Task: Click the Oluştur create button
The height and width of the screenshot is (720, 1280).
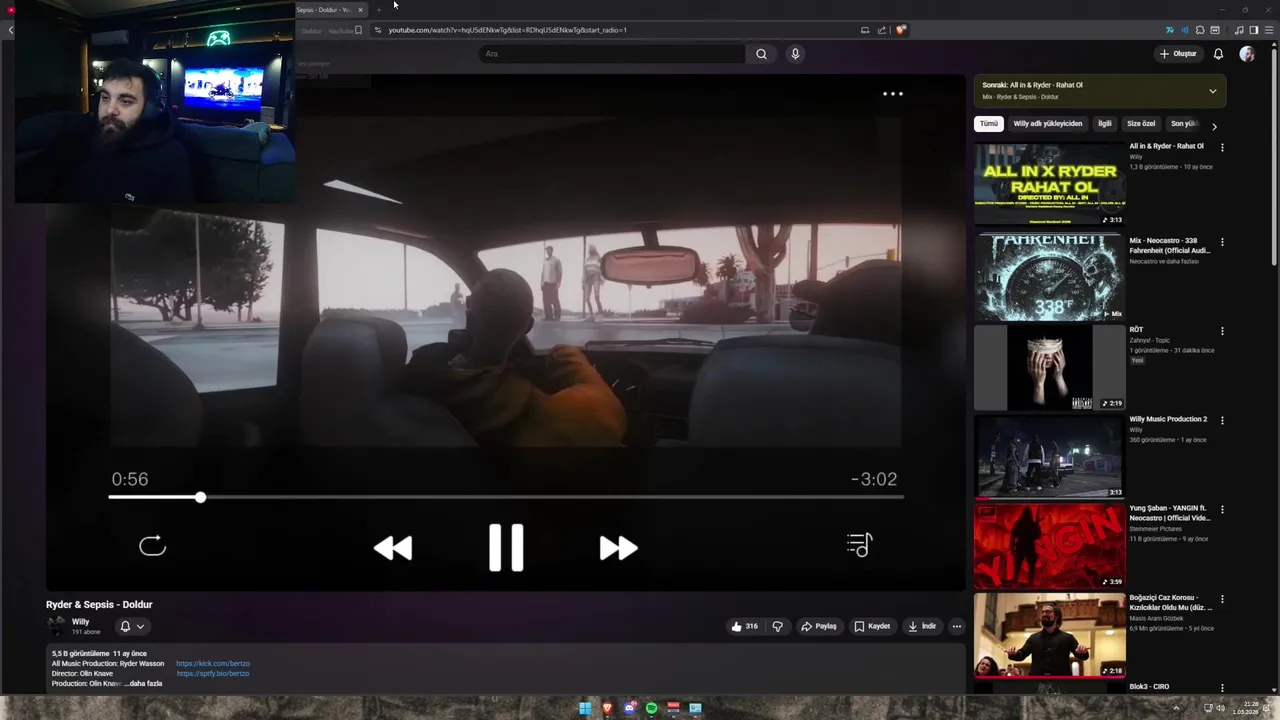Action: [1178, 54]
